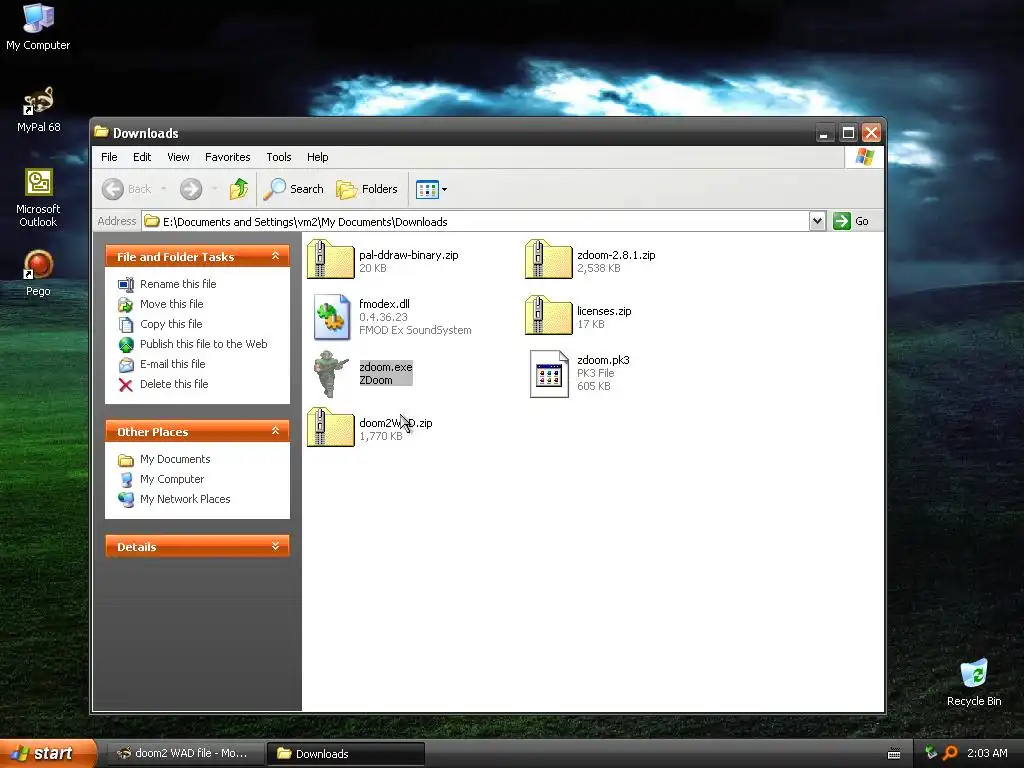Click E-mail this file

tap(172, 364)
